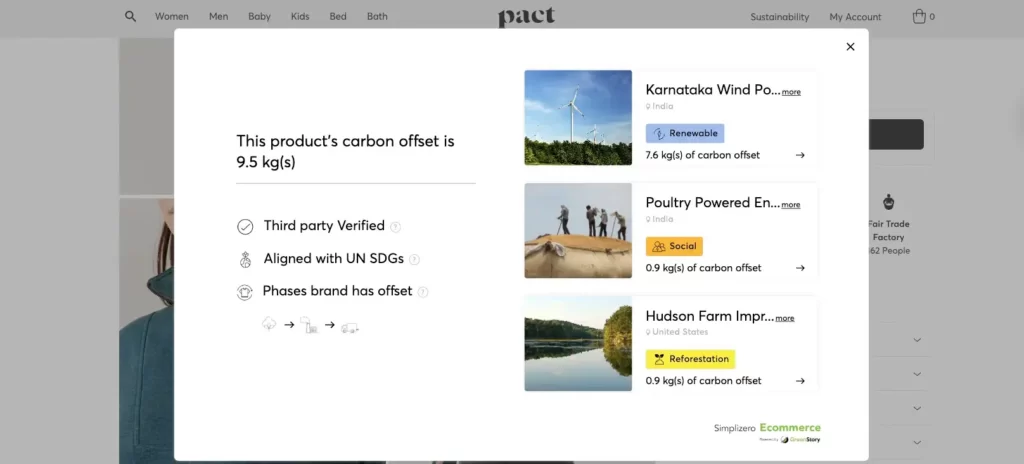Viewport: 1024px width, 464px height.
Task: Show help for Phases brand has offset
Action: [423, 292]
